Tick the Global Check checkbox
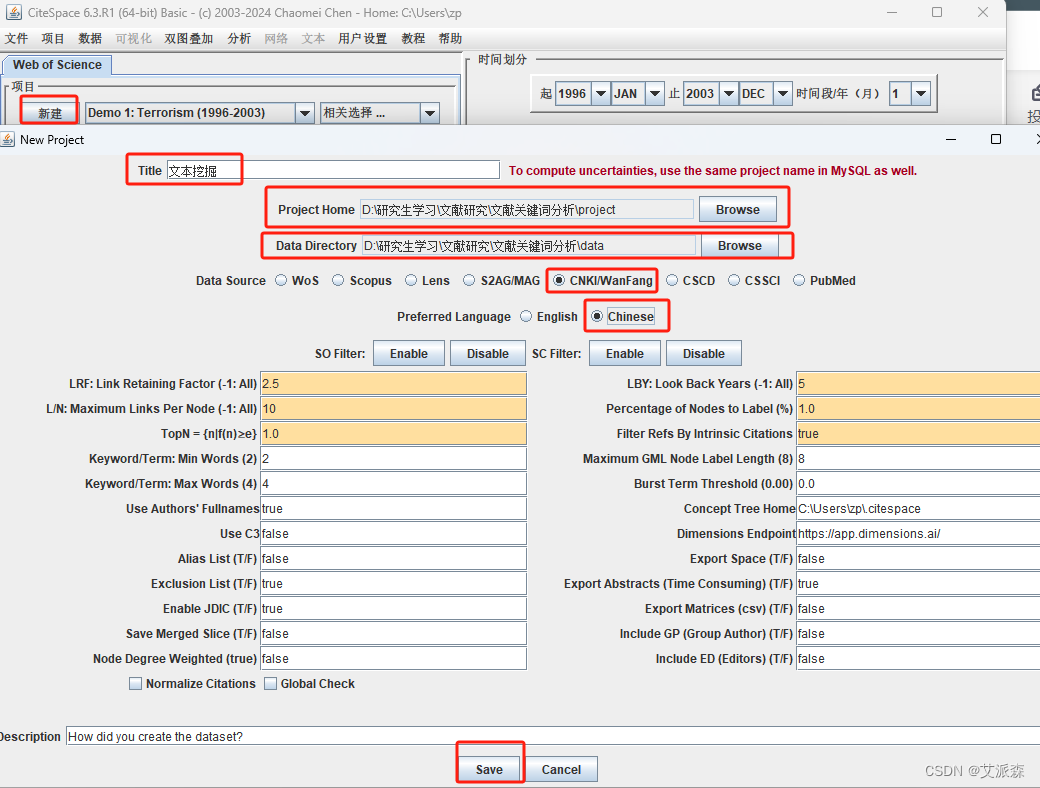Screen dimensions: 1040x788 click(271, 683)
